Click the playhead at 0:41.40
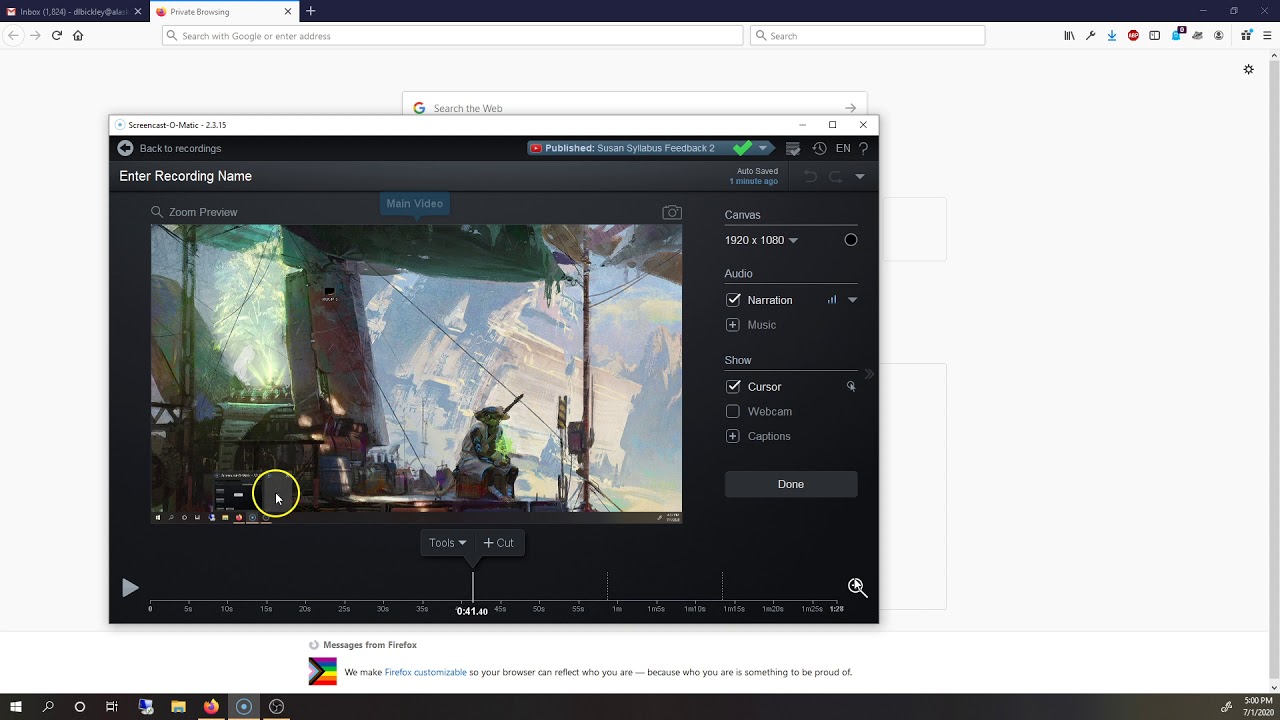Viewport: 1280px width, 720px height. click(x=472, y=611)
